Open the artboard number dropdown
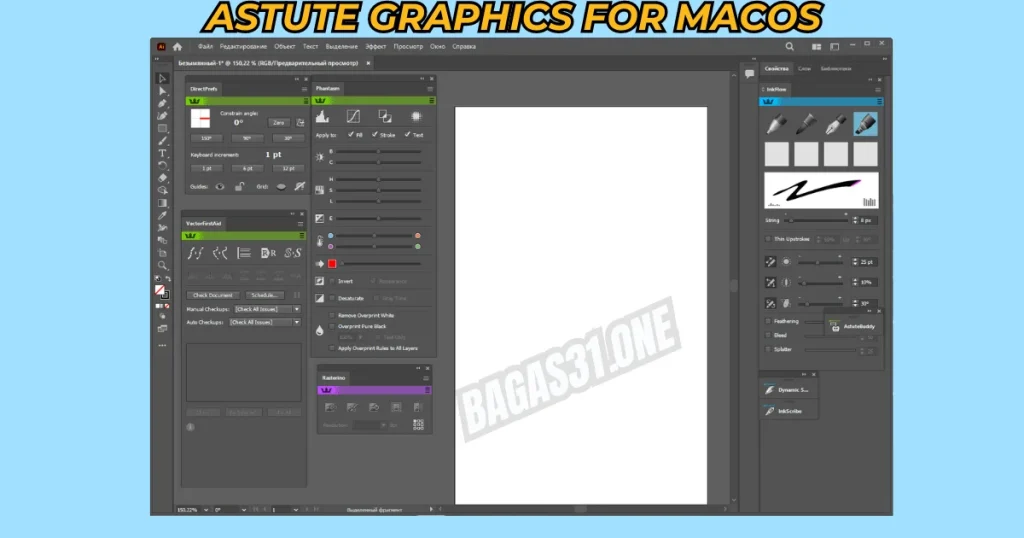Screen dimensions: 1024x538 (295, 510)
